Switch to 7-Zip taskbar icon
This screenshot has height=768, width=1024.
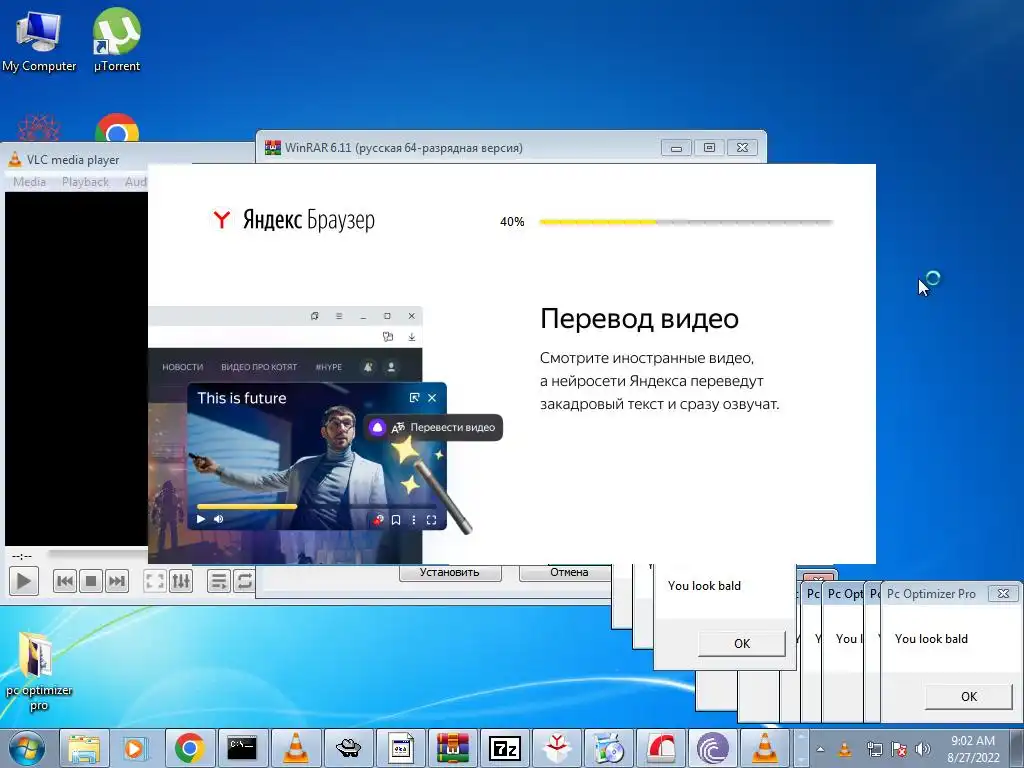tap(505, 748)
